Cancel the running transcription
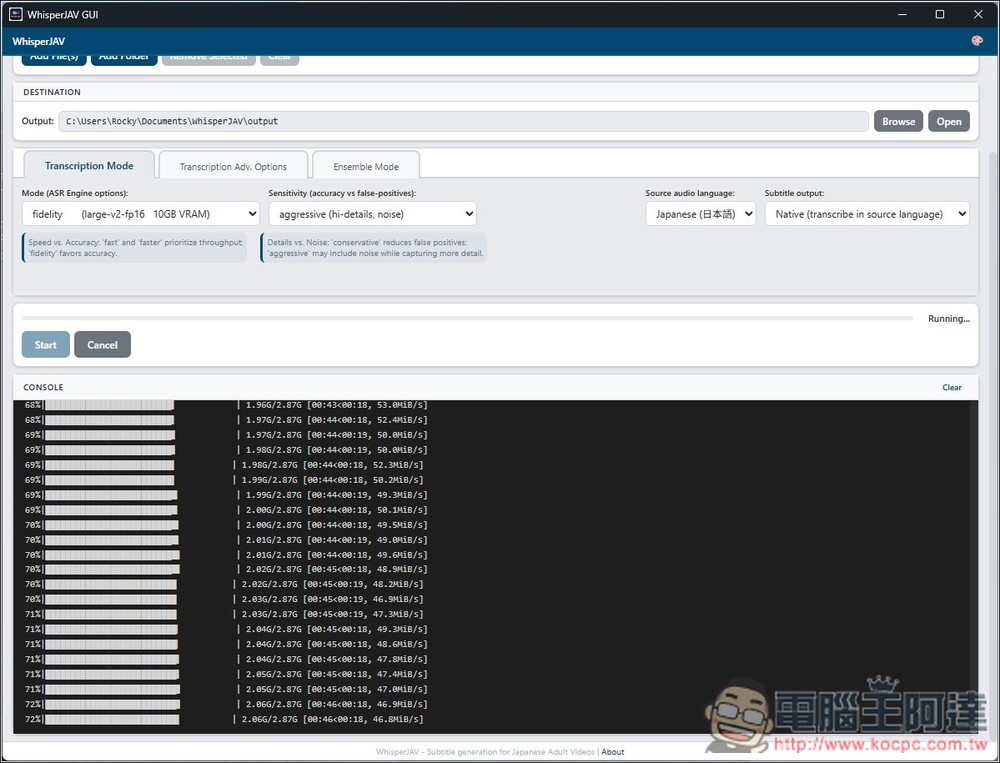Screen dimensions: 1000x763 click(102, 345)
